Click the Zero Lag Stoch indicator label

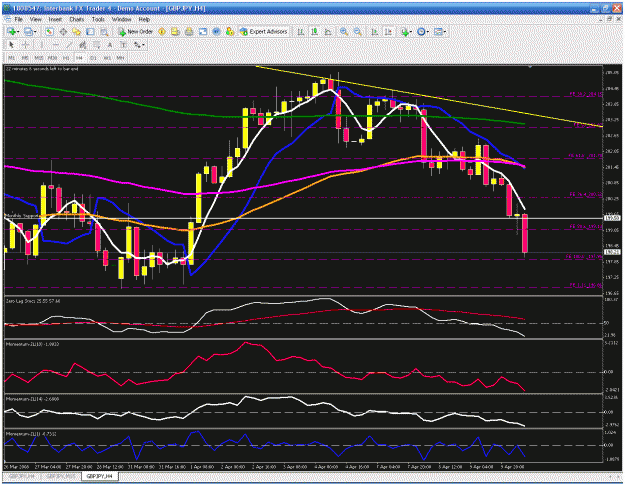(x=33, y=301)
